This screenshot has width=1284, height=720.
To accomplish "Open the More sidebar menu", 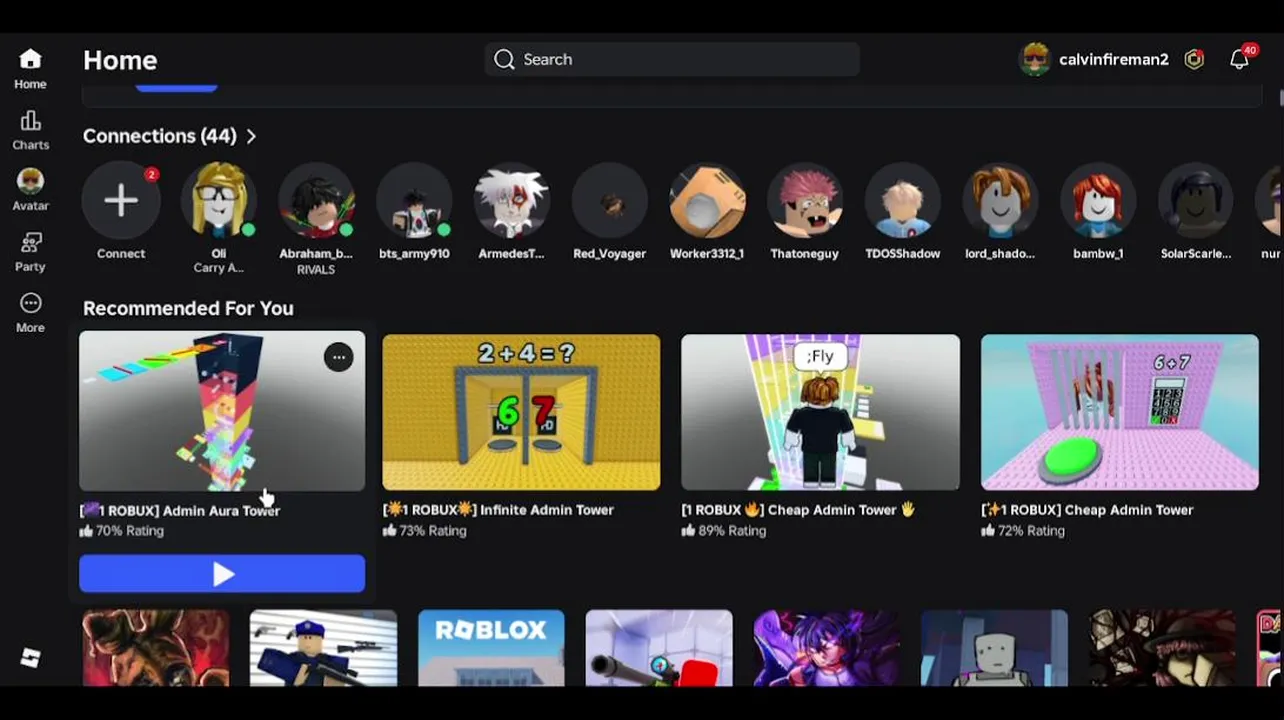I will [30, 312].
